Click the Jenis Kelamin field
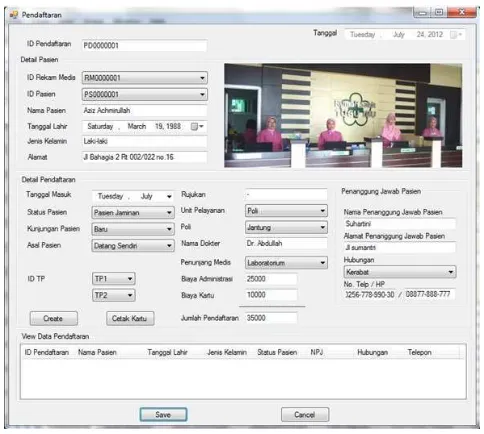Image resolution: width=484 pixels, height=434 pixels. tap(144, 141)
